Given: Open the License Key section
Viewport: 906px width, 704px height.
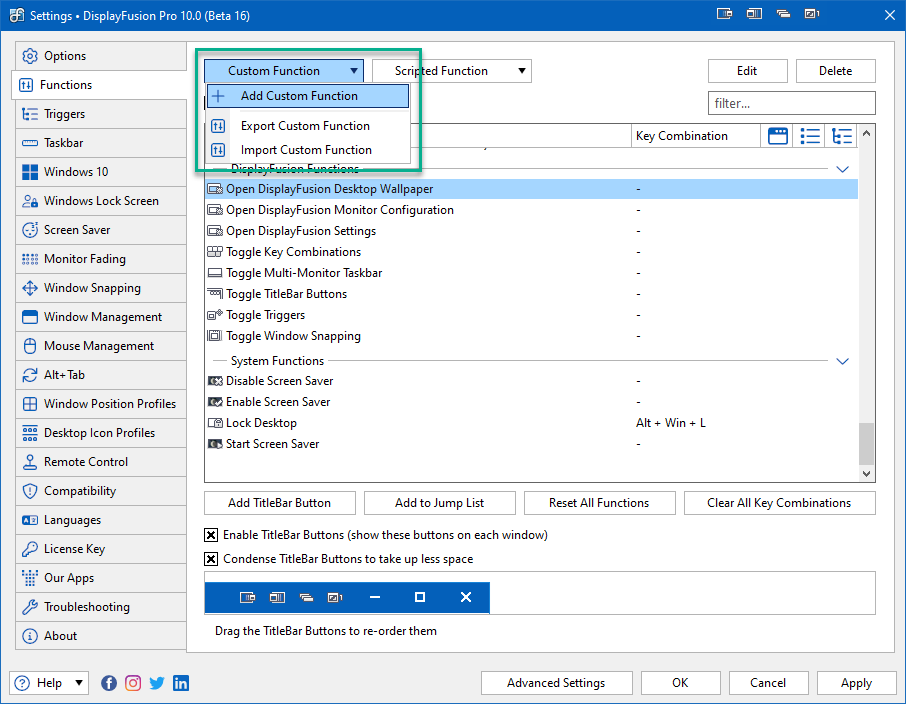Looking at the screenshot, I should coord(101,549).
